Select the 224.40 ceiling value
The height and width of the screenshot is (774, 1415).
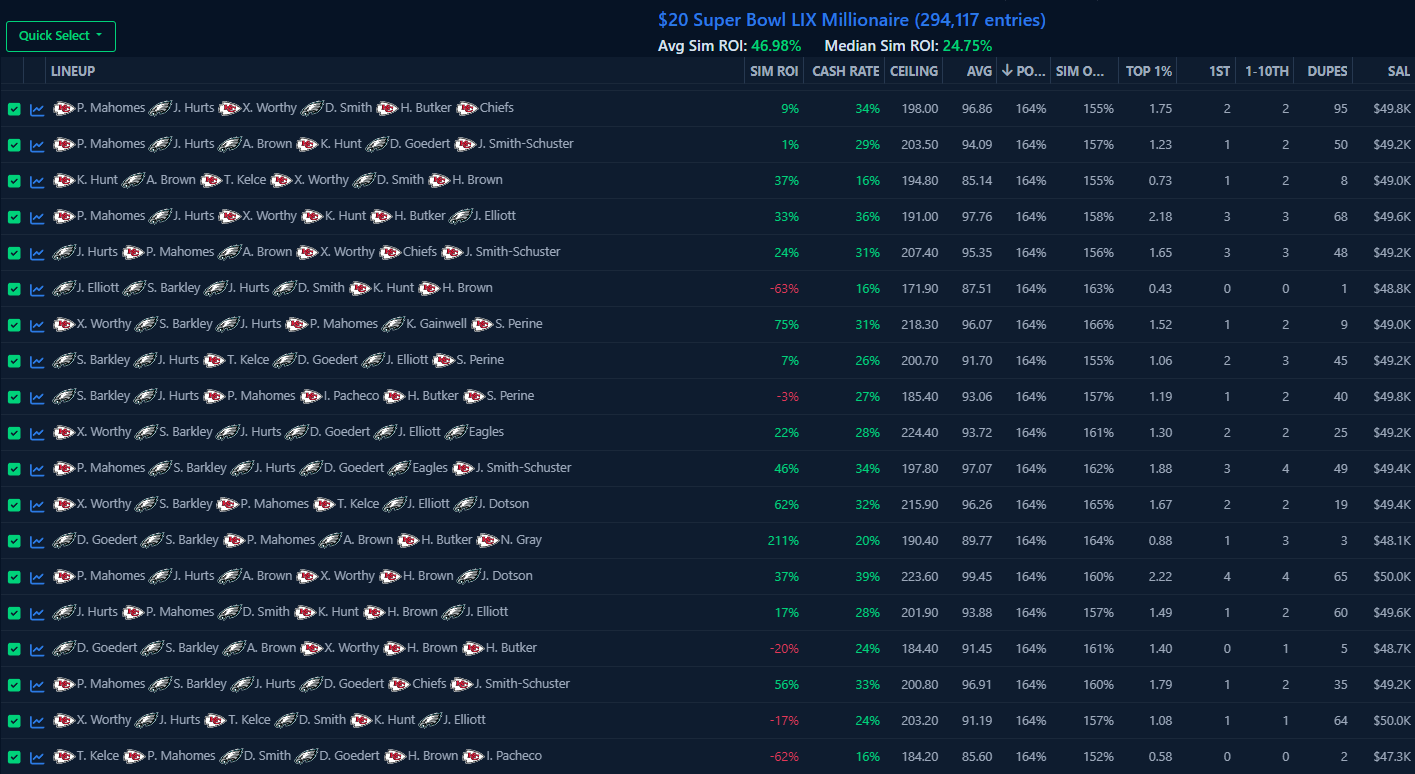coord(920,432)
